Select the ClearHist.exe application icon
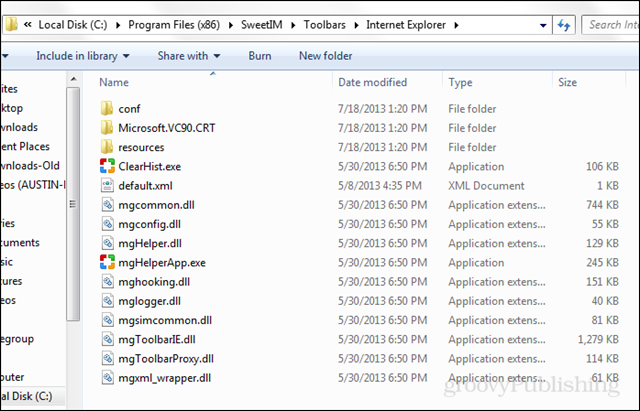 (107, 166)
